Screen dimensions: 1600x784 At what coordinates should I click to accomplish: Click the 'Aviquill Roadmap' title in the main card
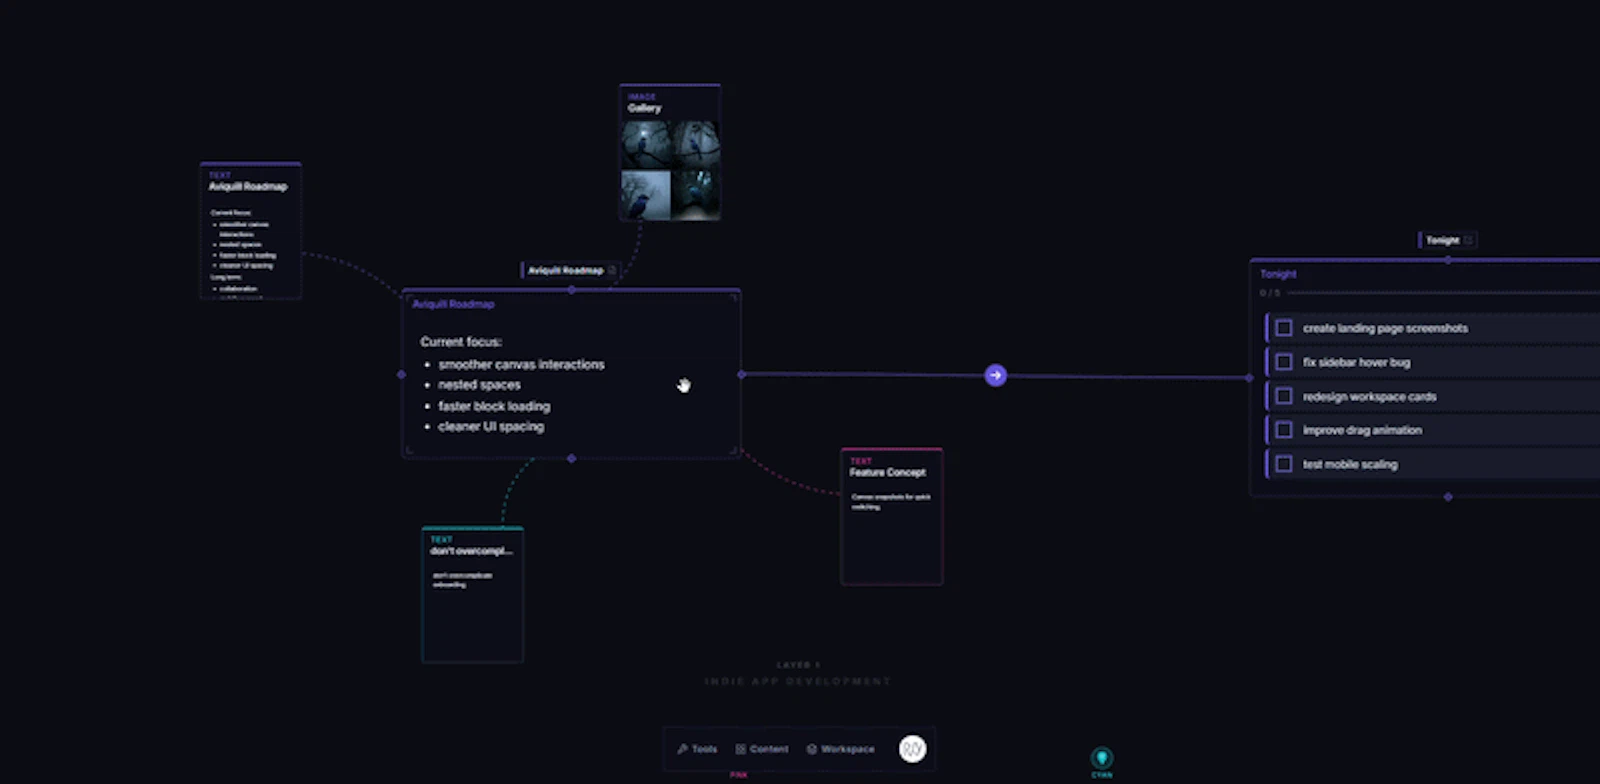coord(453,304)
